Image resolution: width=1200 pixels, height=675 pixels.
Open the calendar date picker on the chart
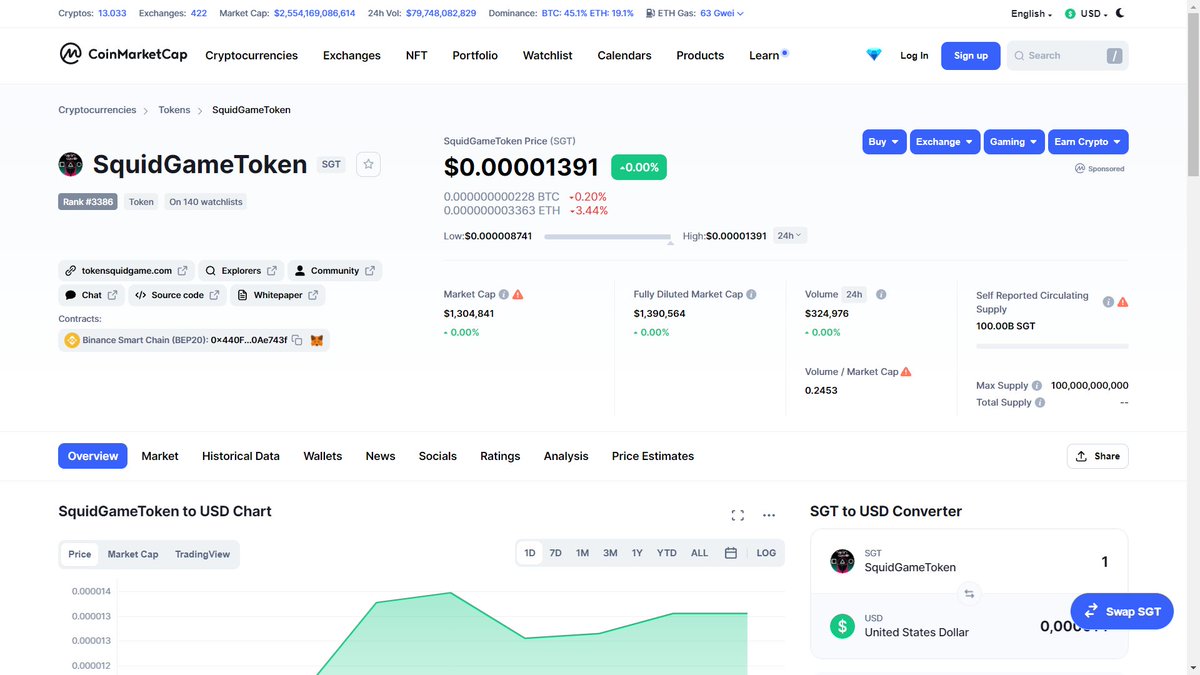click(x=733, y=552)
